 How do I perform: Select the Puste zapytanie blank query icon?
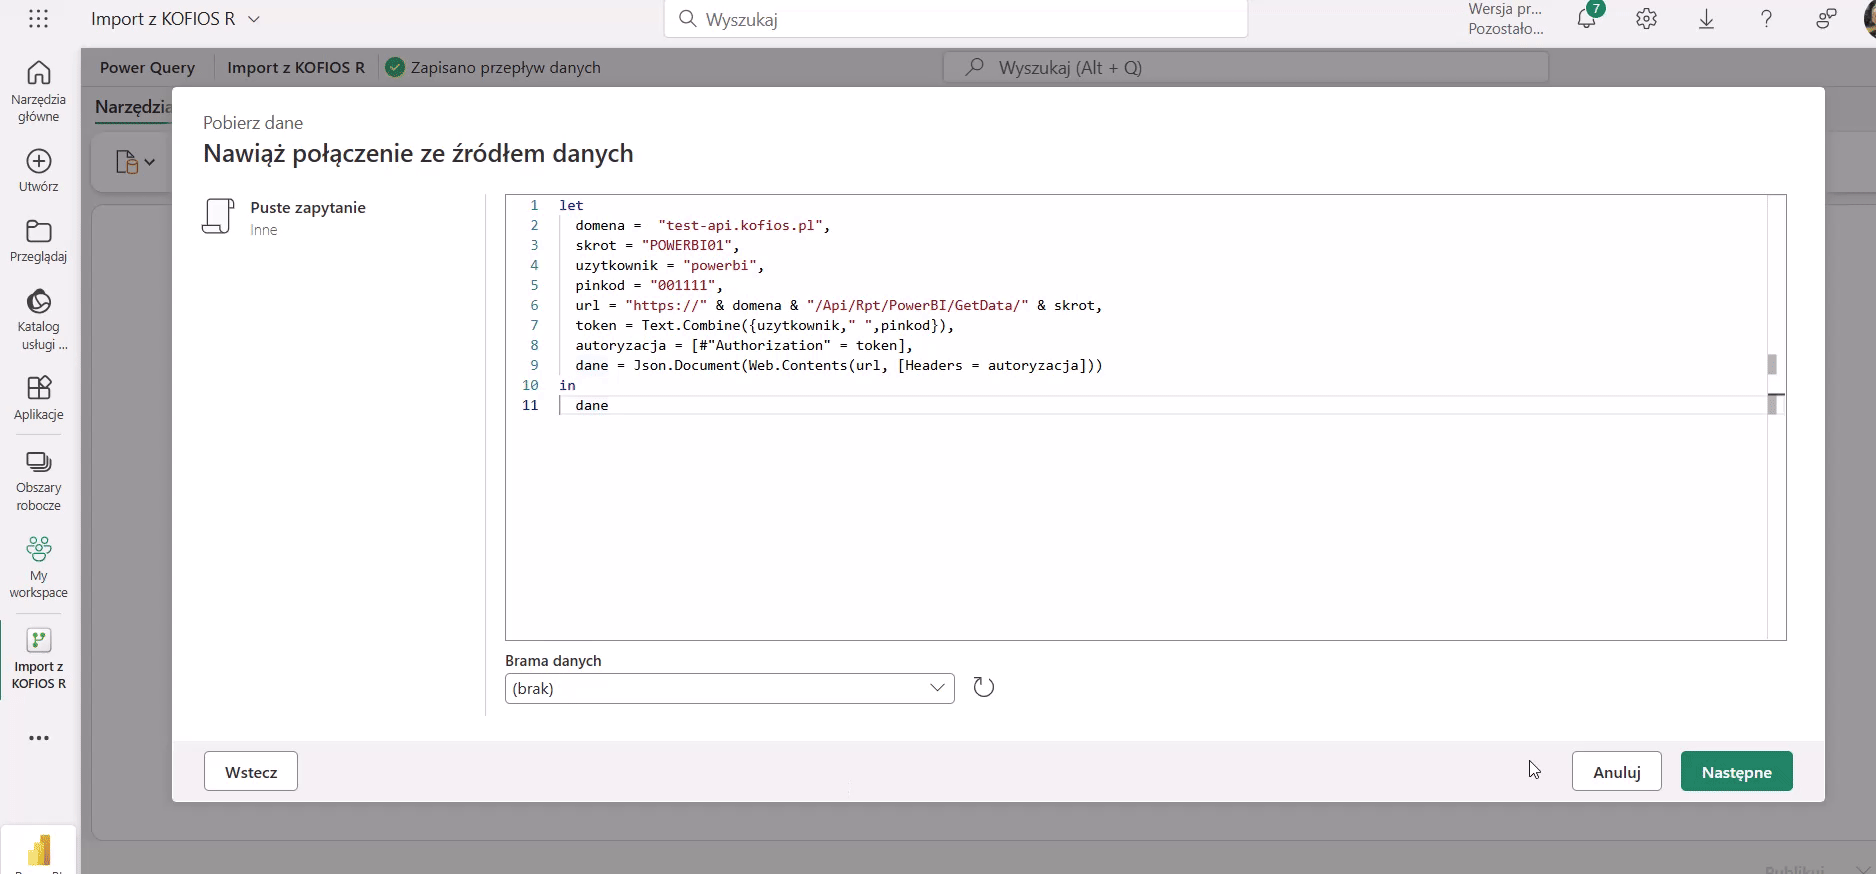click(218, 216)
